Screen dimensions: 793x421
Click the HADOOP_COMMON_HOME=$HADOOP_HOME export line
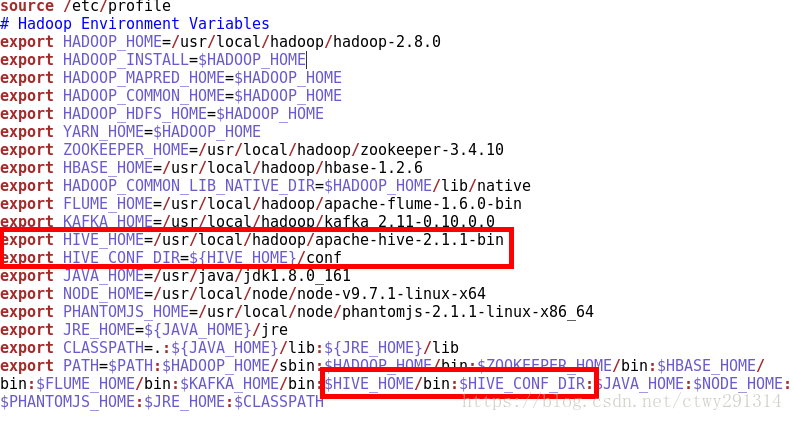pyautogui.click(x=171, y=96)
